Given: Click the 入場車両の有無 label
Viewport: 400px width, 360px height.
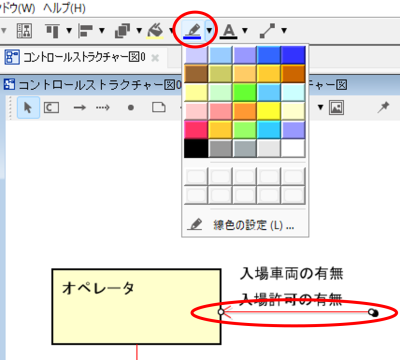Looking at the screenshot, I should [x=292, y=274].
